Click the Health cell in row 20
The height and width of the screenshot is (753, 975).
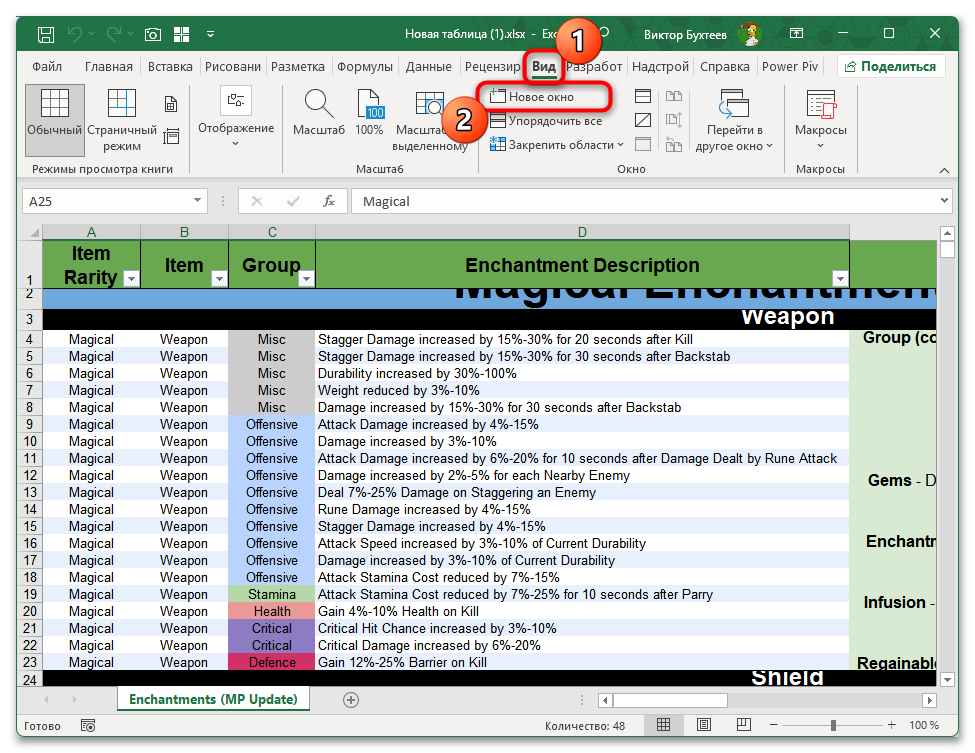click(272, 611)
